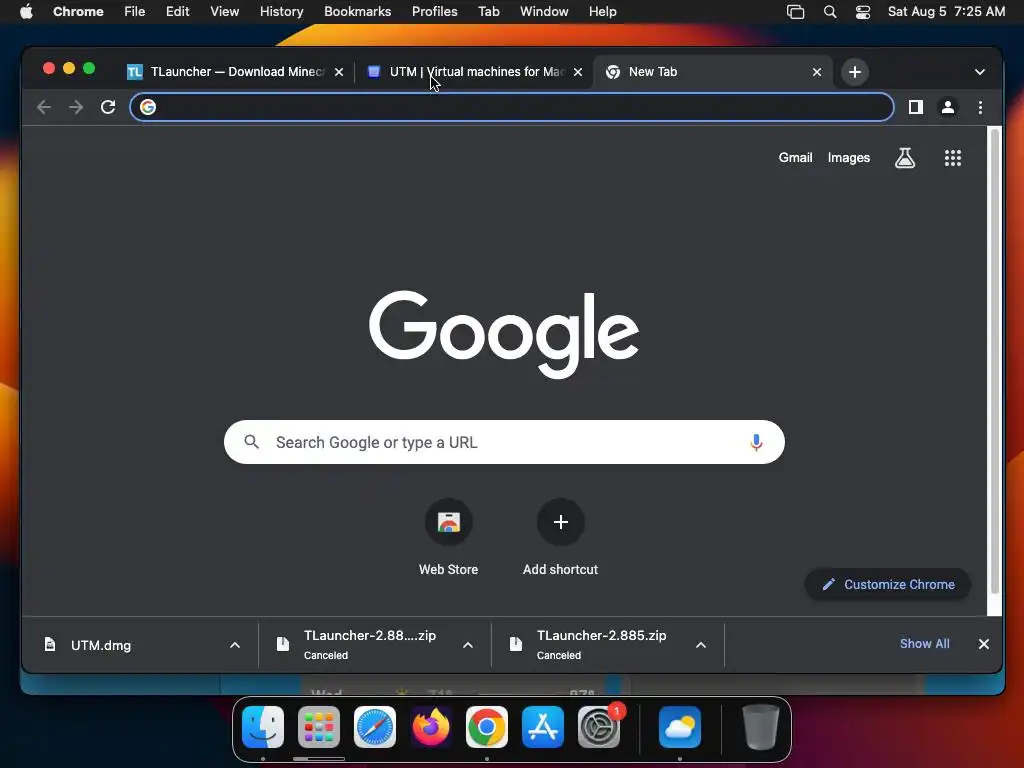
Task: Open the profile avatar menu
Action: (x=948, y=107)
